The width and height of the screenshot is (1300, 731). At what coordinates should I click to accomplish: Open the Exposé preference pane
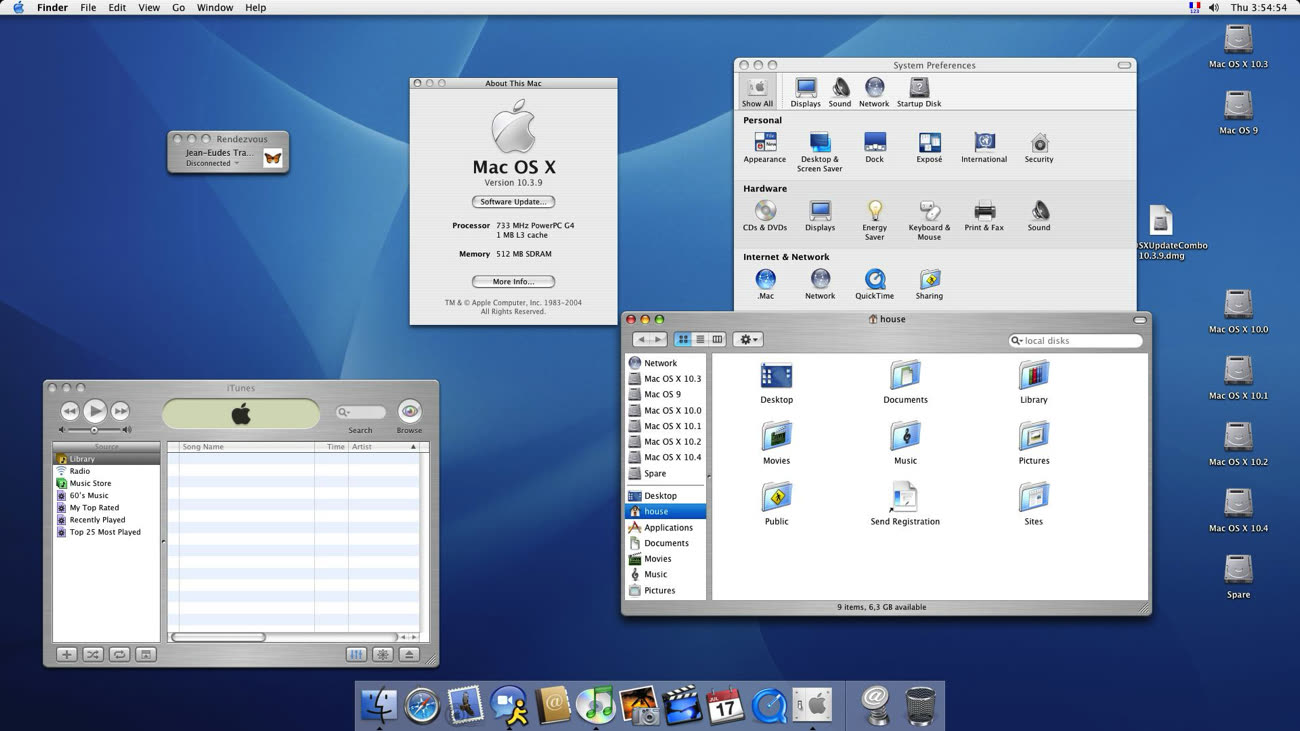click(929, 144)
